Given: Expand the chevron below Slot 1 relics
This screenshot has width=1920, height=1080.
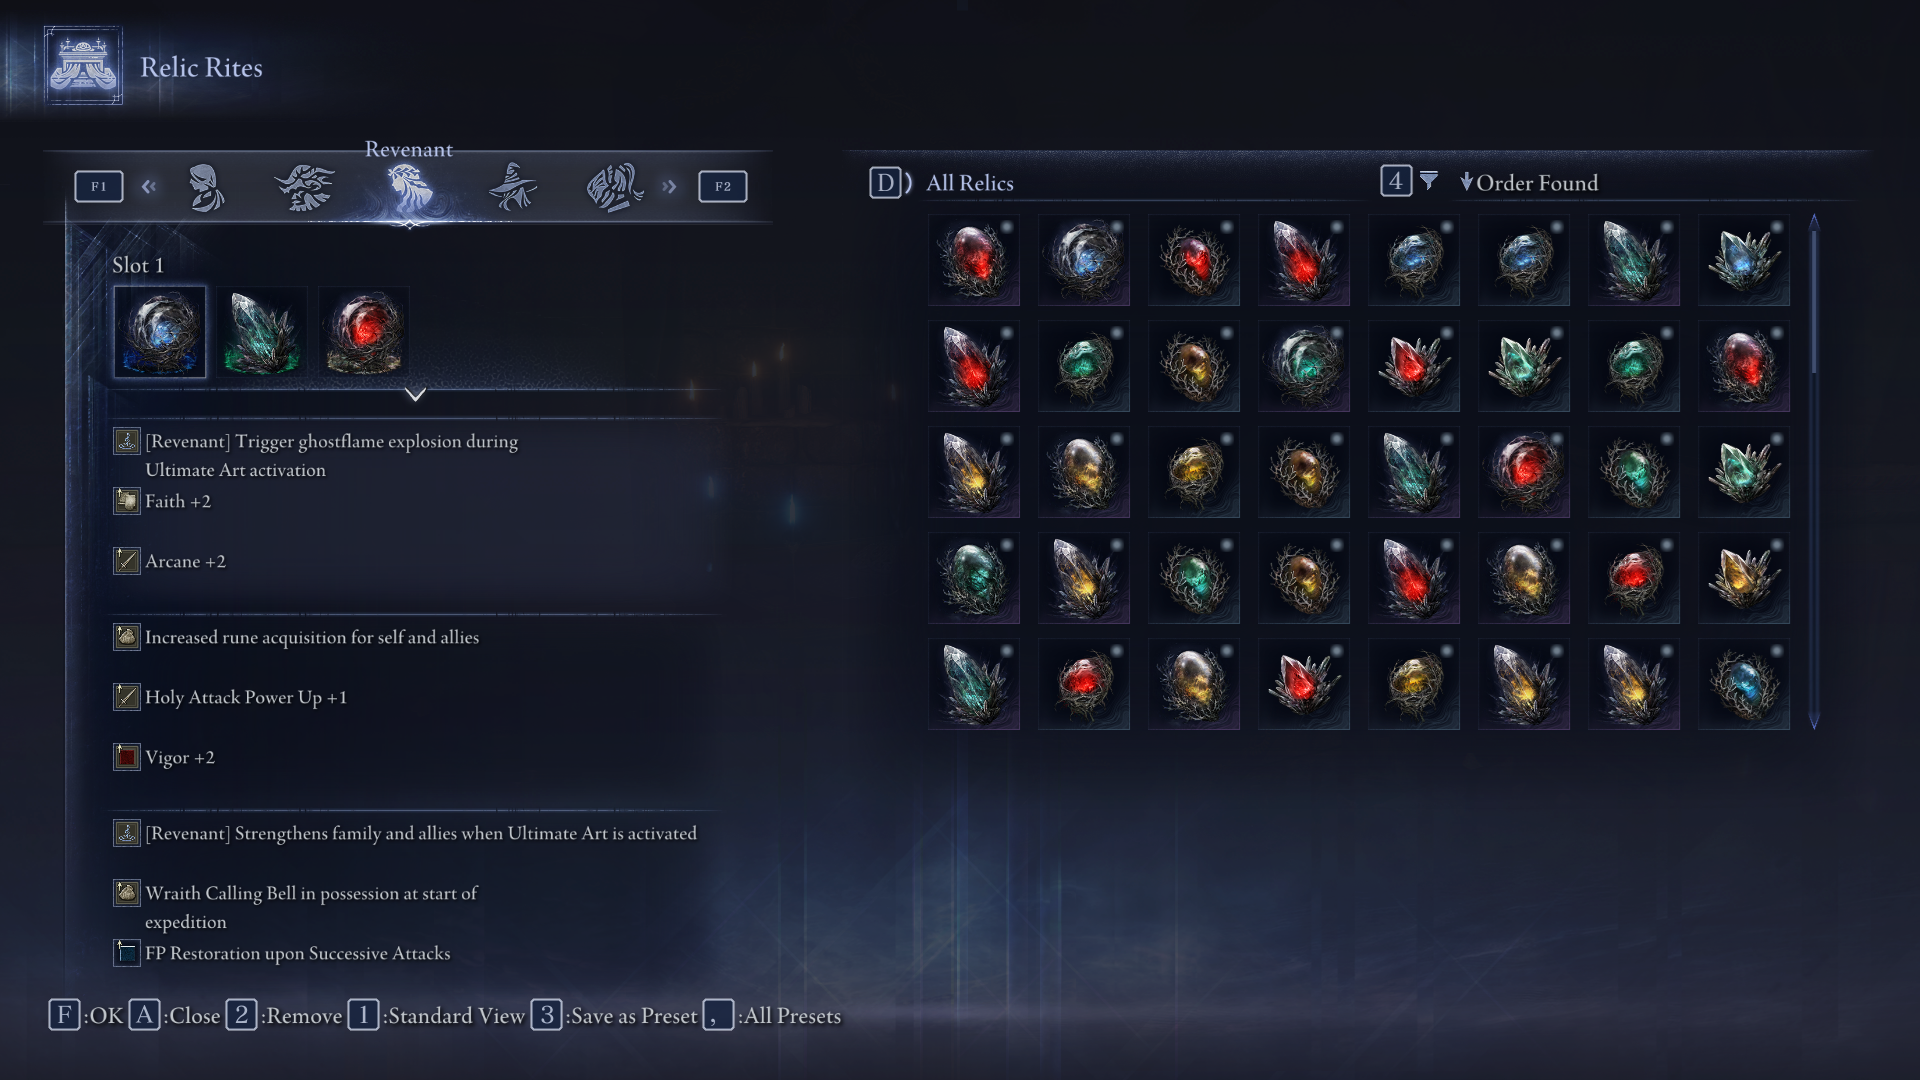Looking at the screenshot, I should click(415, 395).
